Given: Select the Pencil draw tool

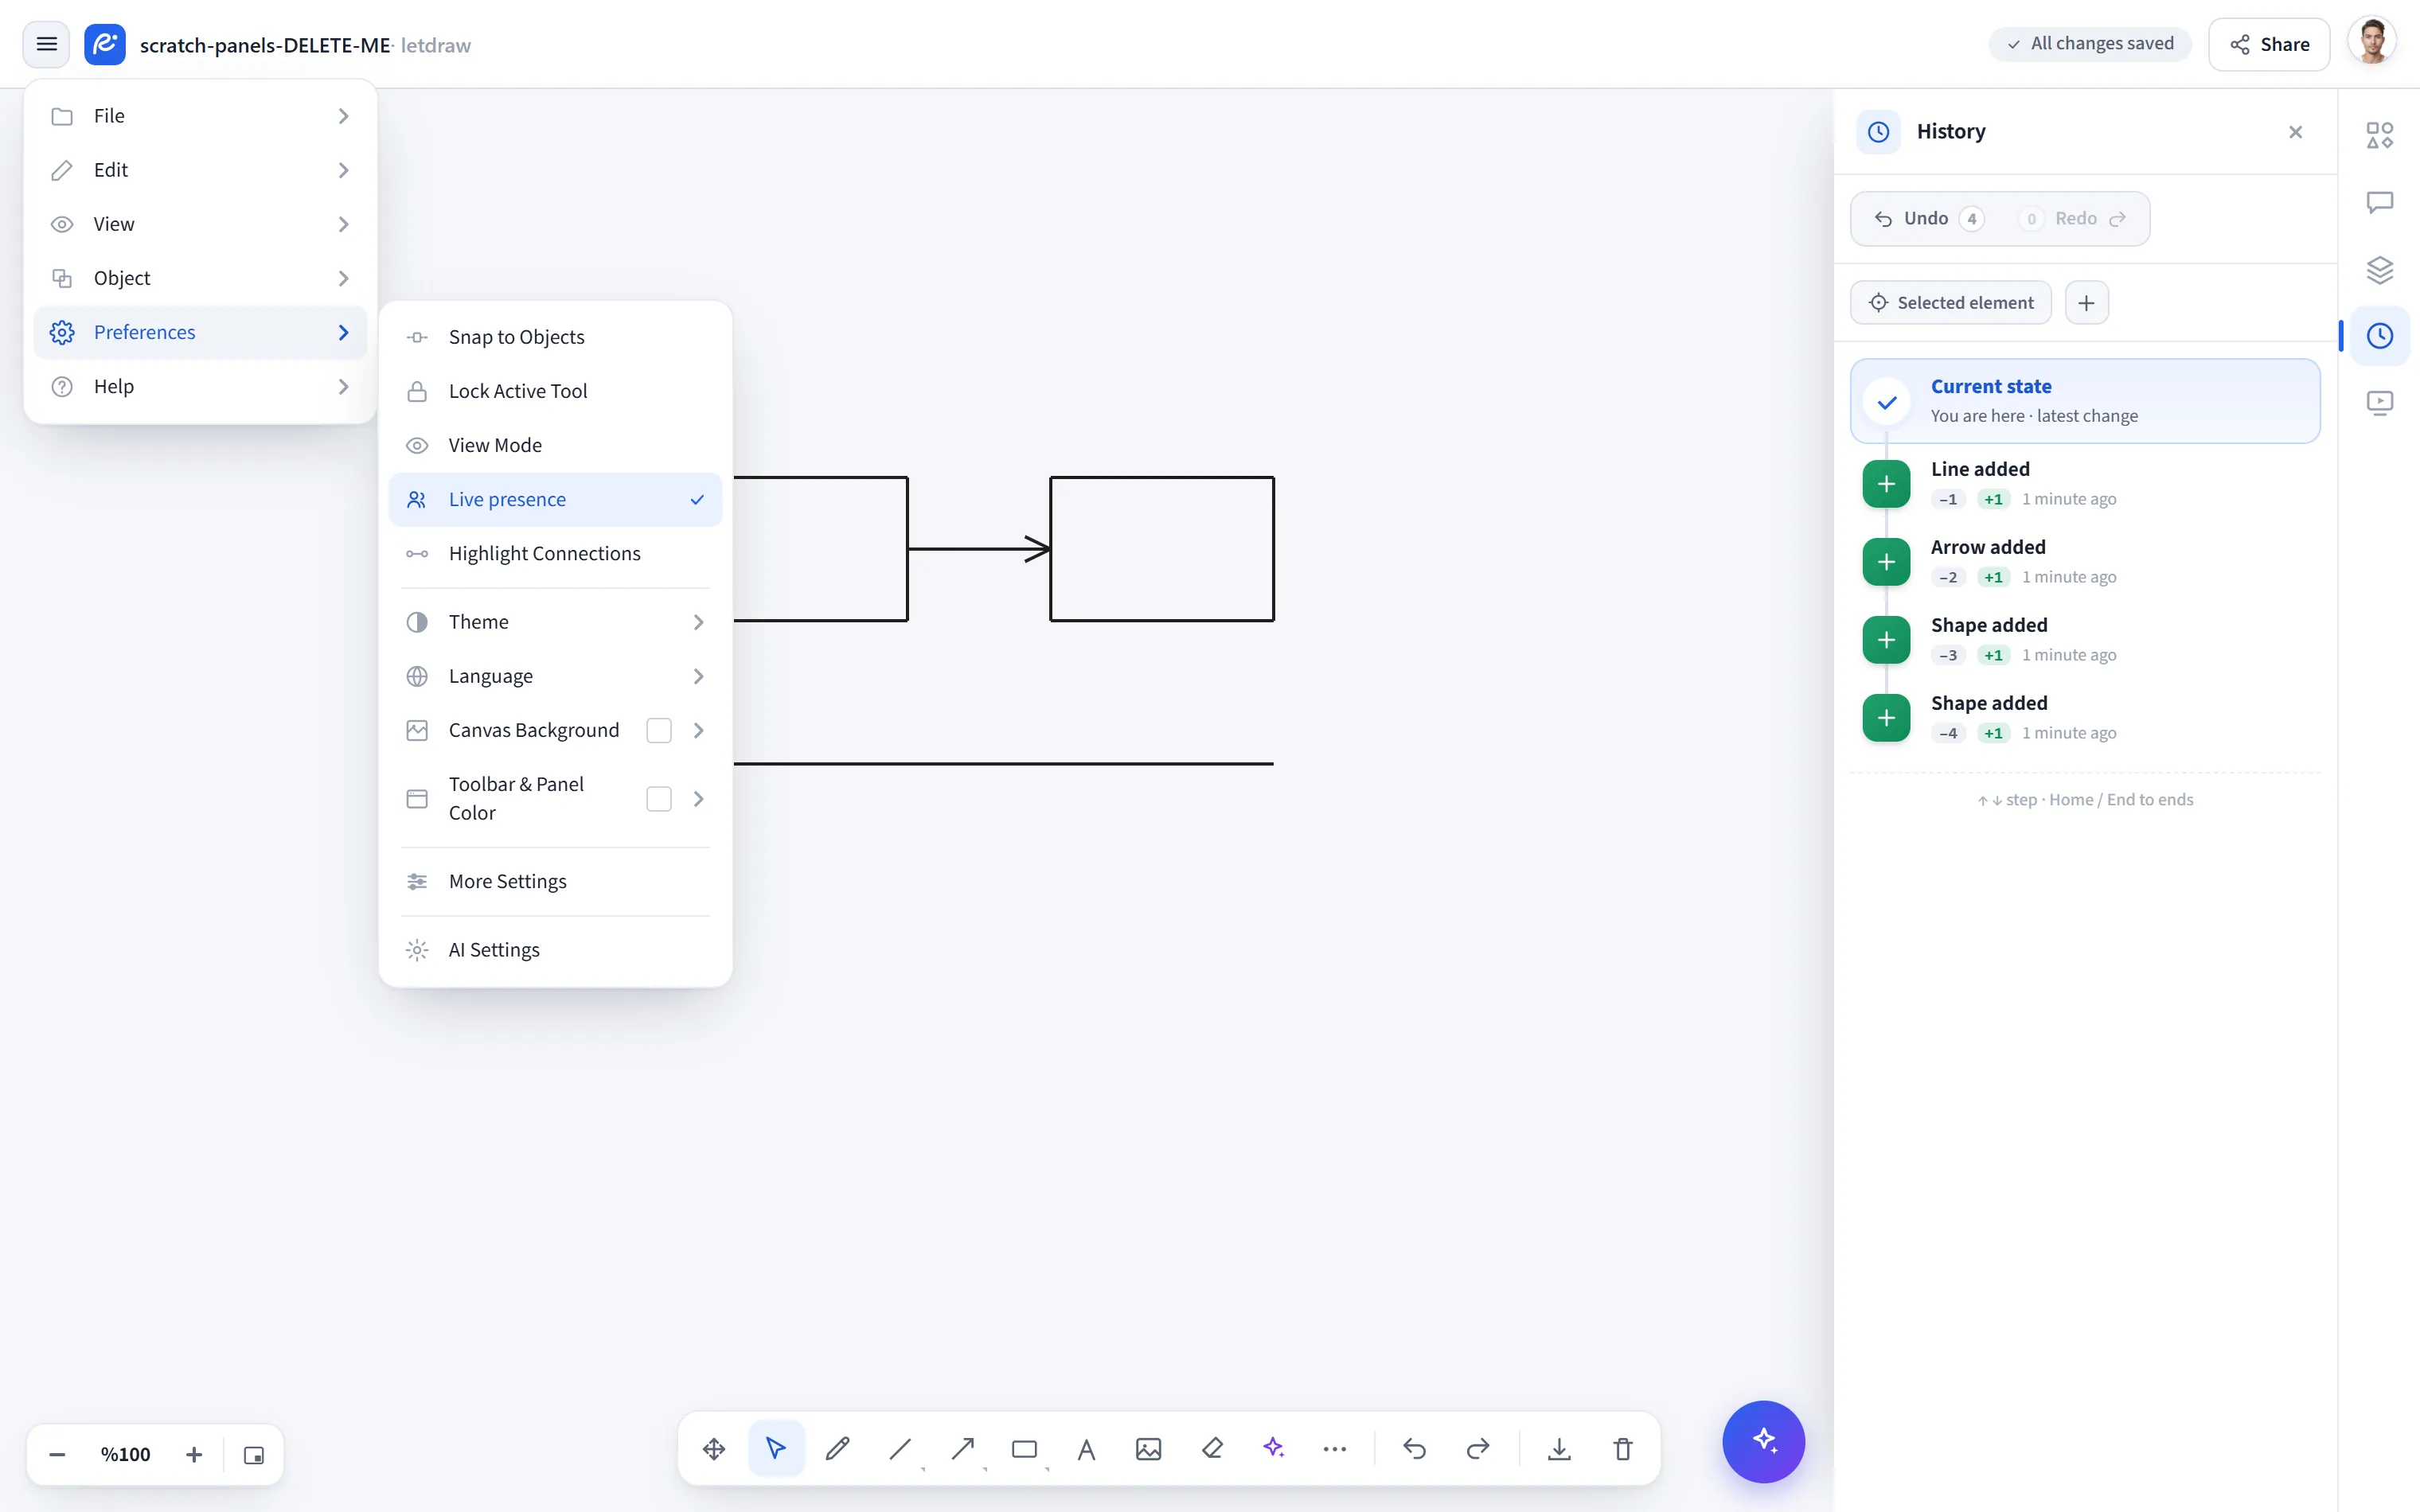Looking at the screenshot, I should tap(837, 1448).
